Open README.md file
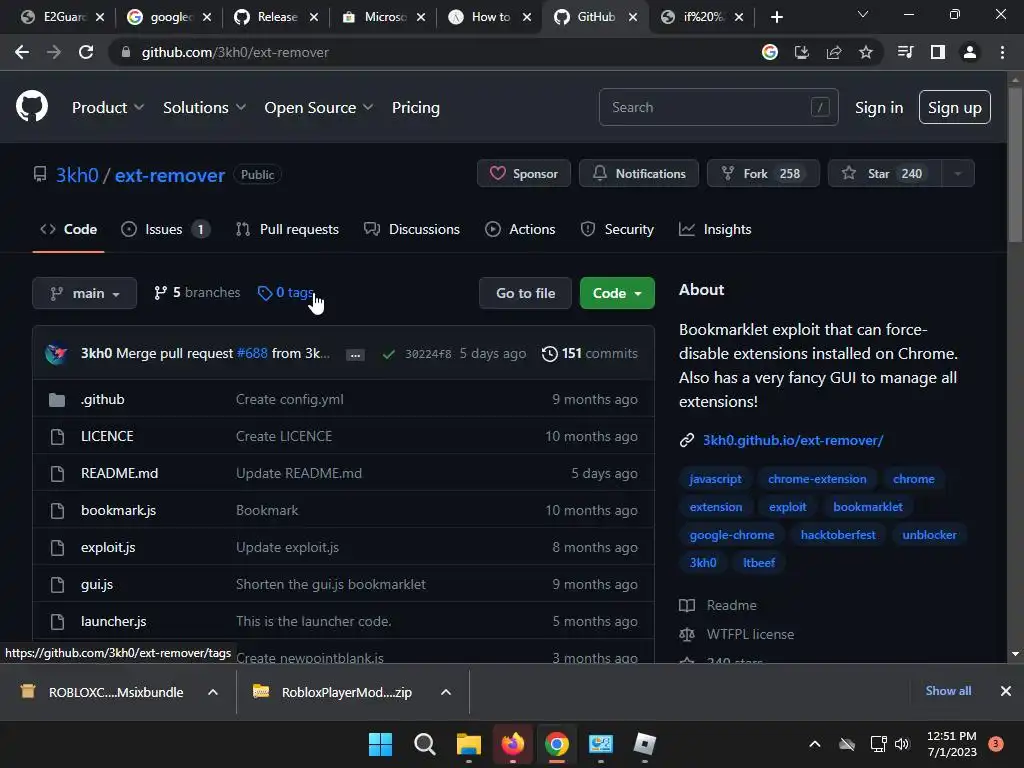This screenshot has width=1024, height=768. point(120,473)
